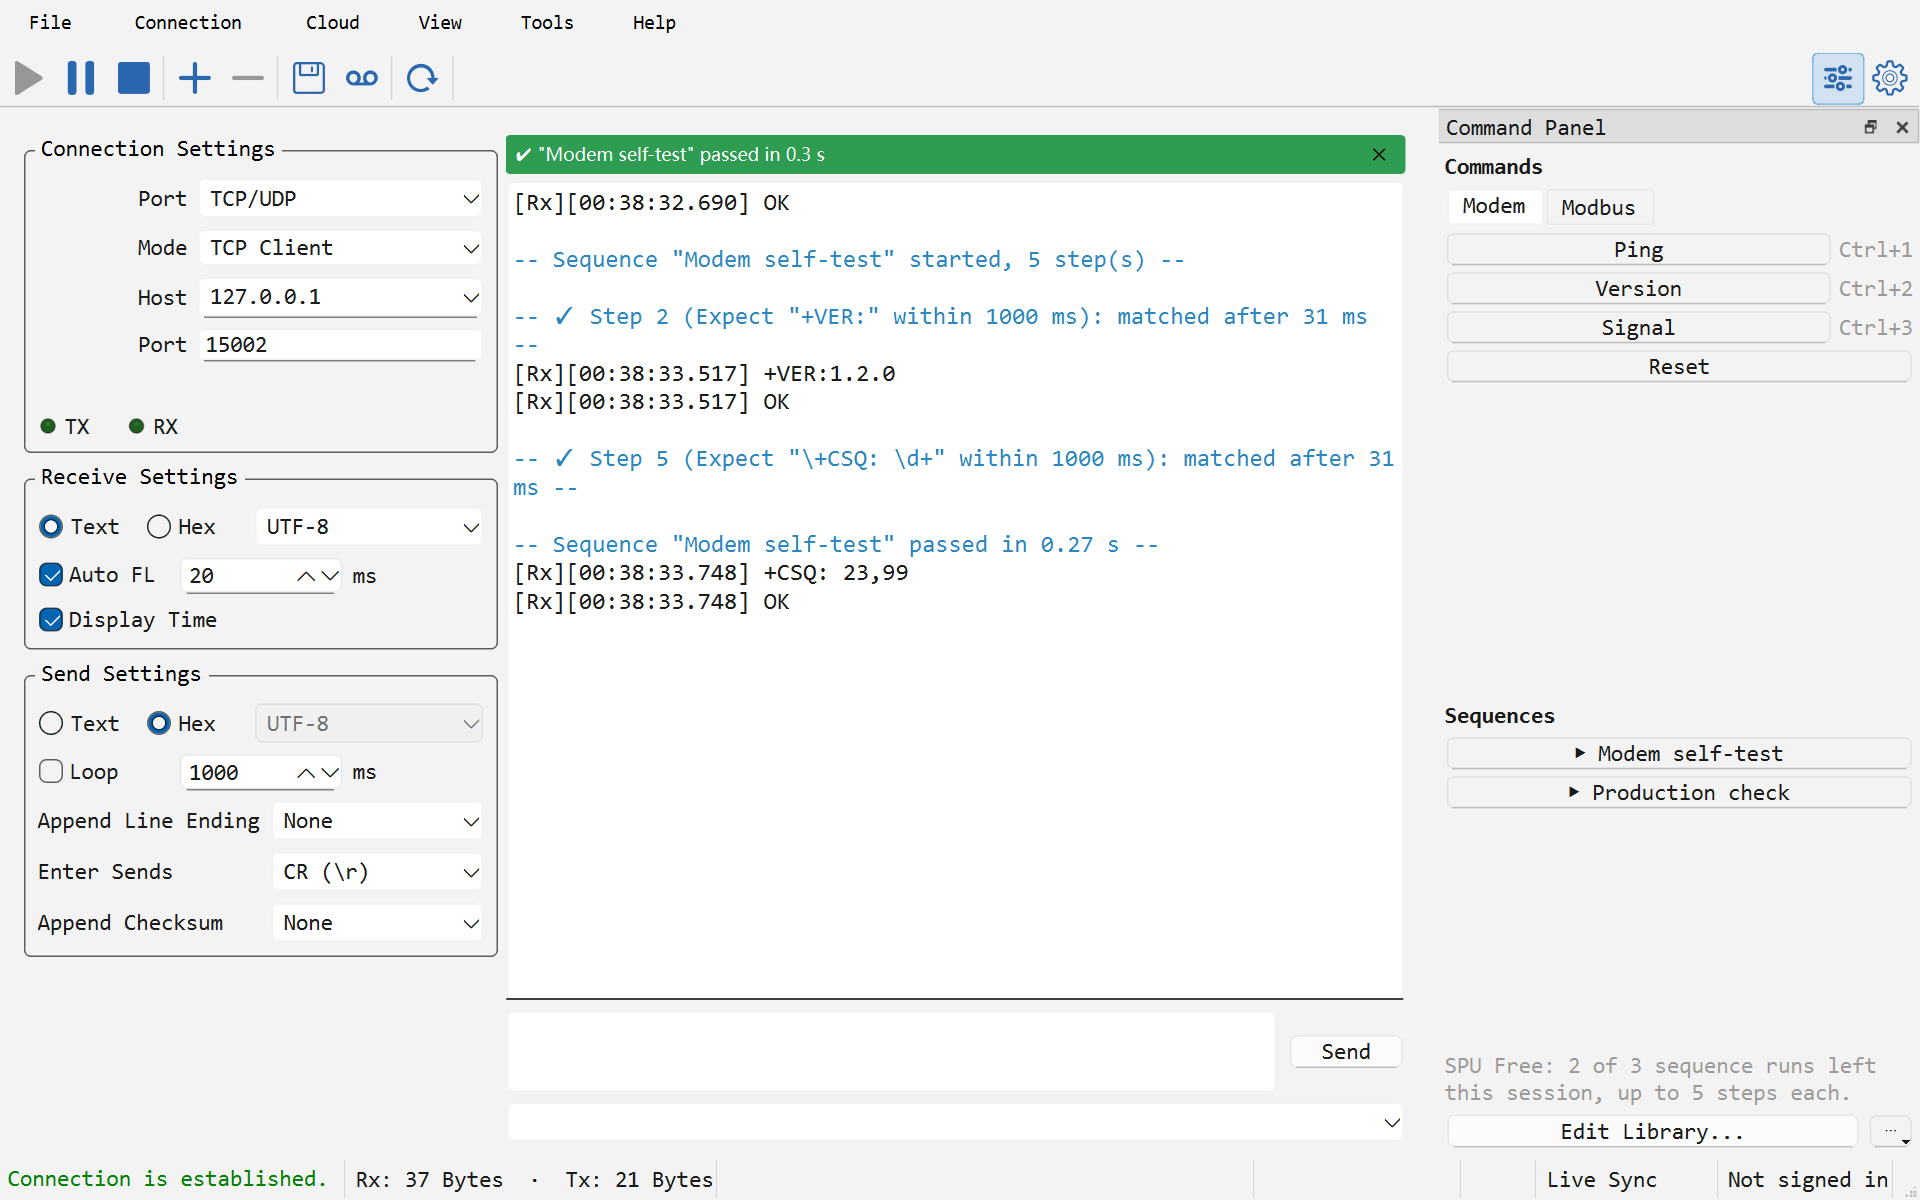This screenshot has height=1200, width=1920.
Task: Expand the Mode TCP Client dropdown
Action: coord(341,248)
